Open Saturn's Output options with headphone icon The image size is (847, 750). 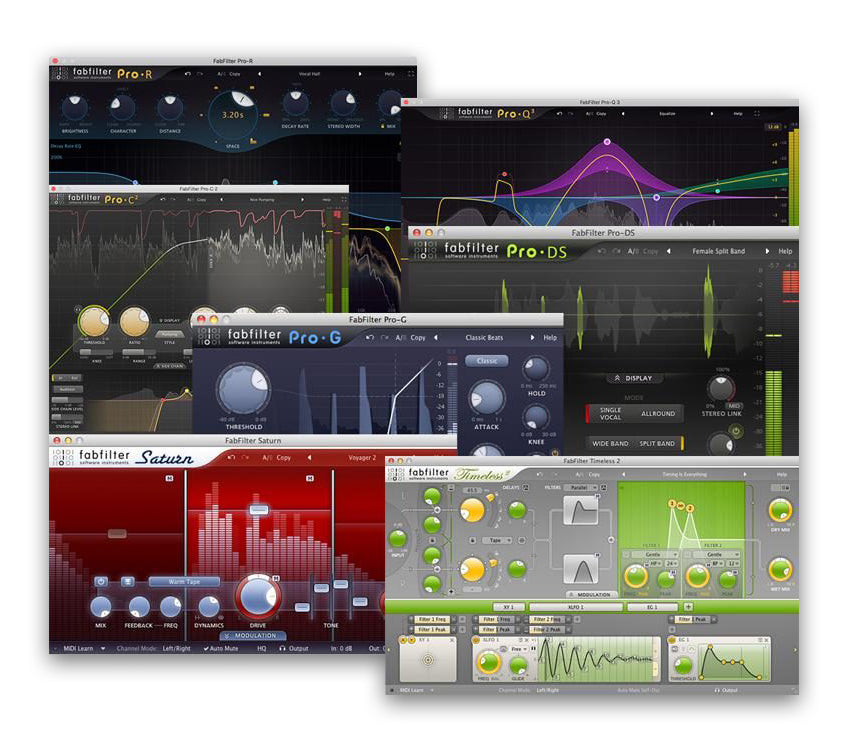[294, 648]
